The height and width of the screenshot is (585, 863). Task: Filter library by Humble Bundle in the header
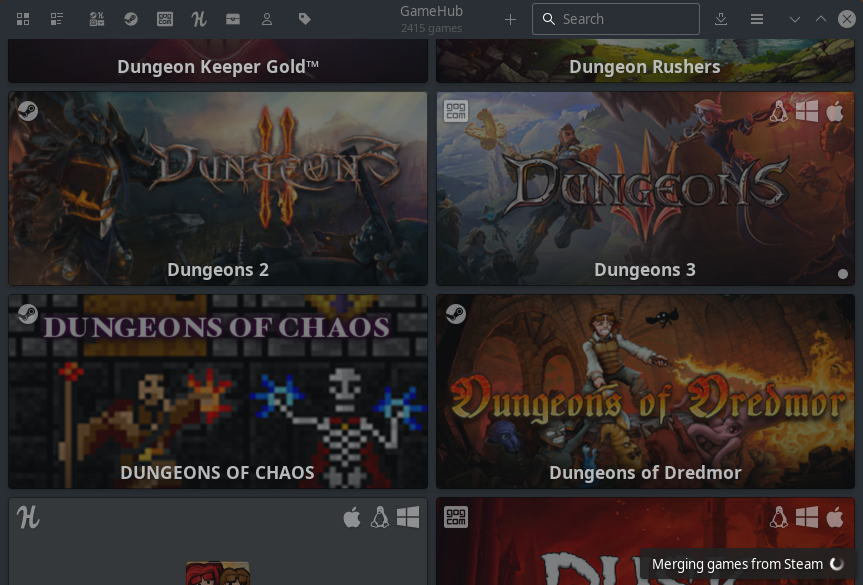(x=199, y=19)
